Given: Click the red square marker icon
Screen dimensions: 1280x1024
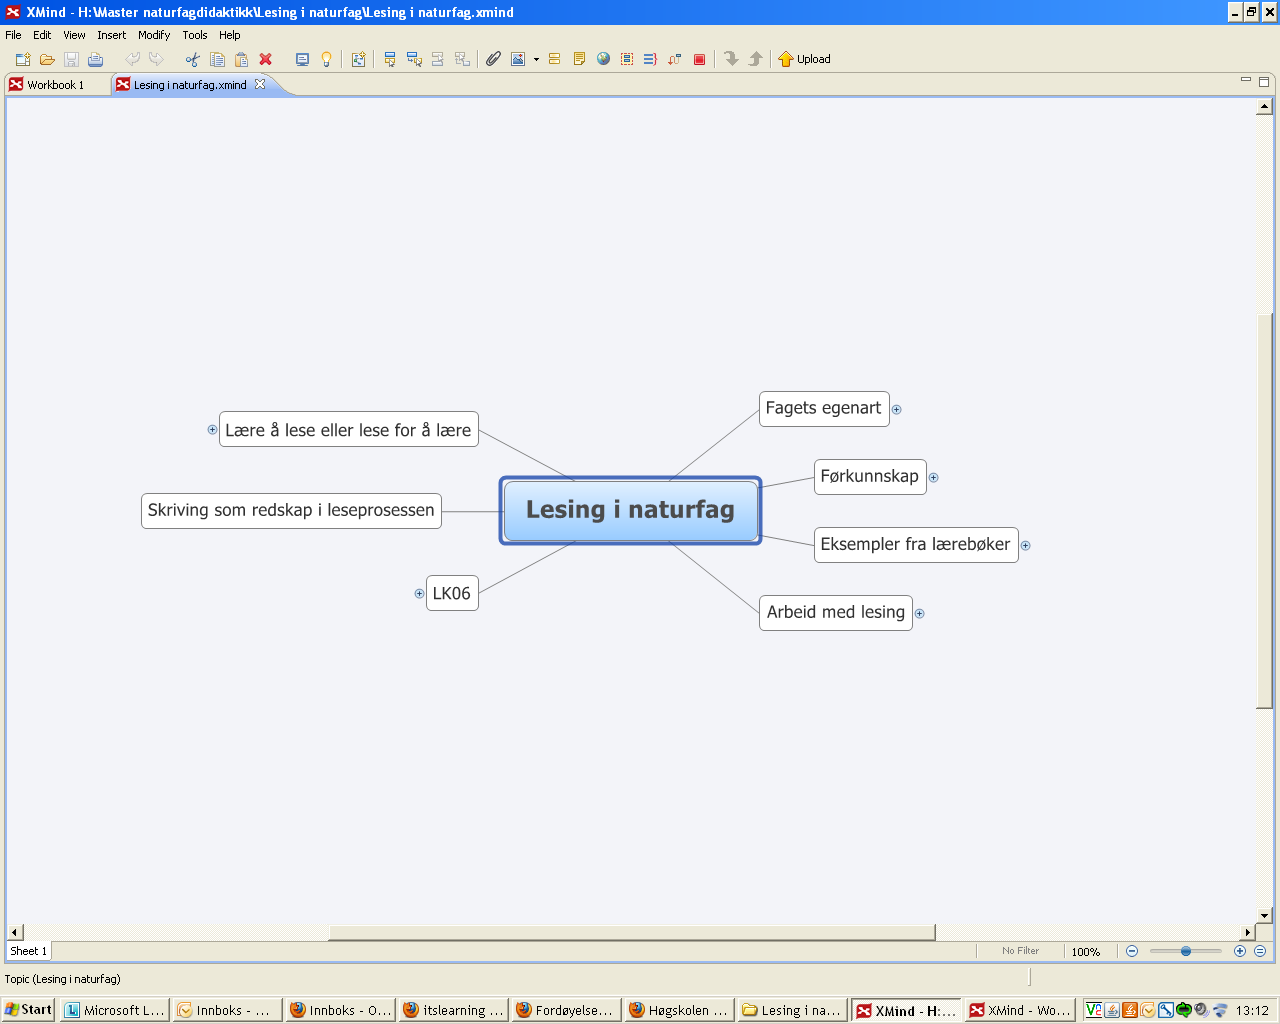Looking at the screenshot, I should pos(699,59).
